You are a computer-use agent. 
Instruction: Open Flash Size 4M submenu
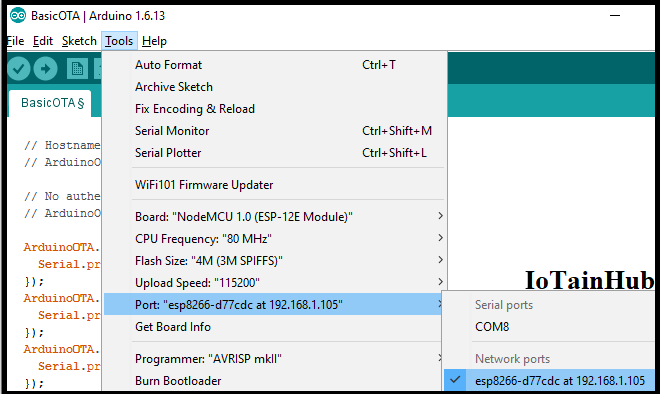[274, 261]
